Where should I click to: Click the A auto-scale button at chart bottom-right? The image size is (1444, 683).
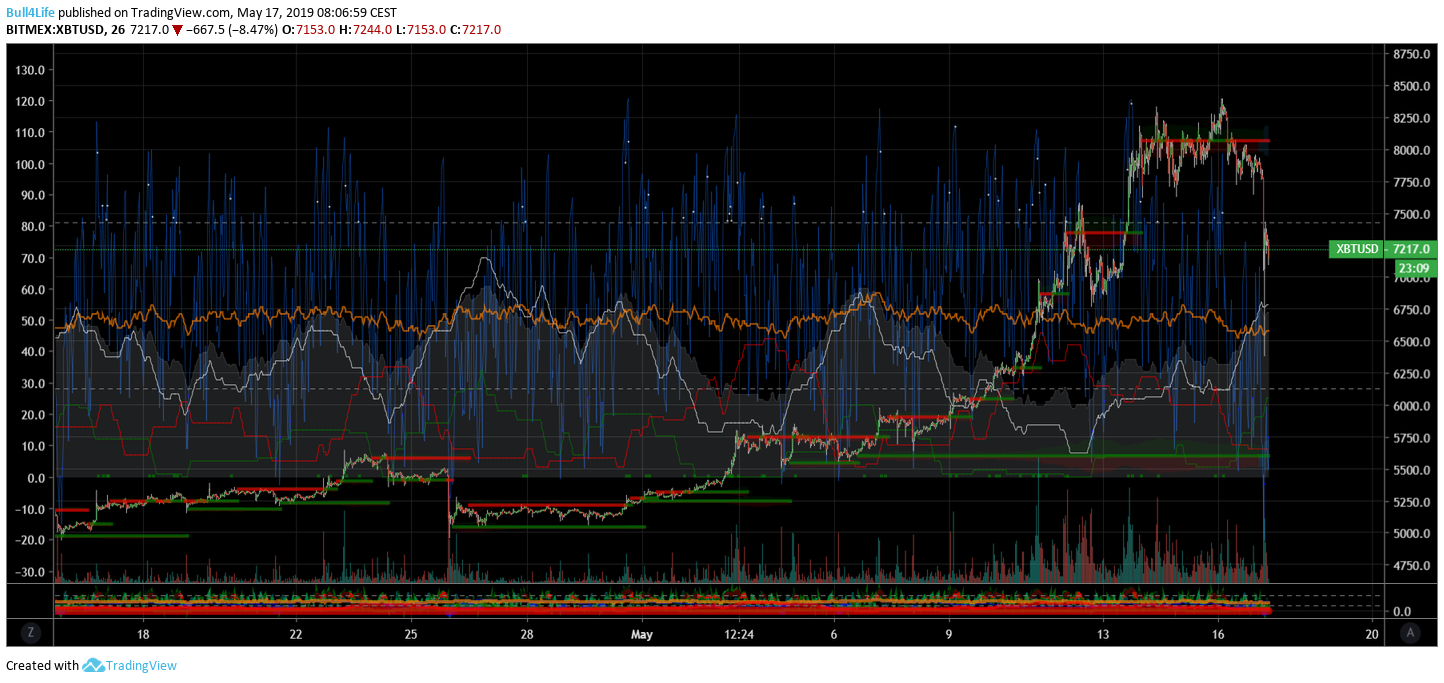[1410, 632]
